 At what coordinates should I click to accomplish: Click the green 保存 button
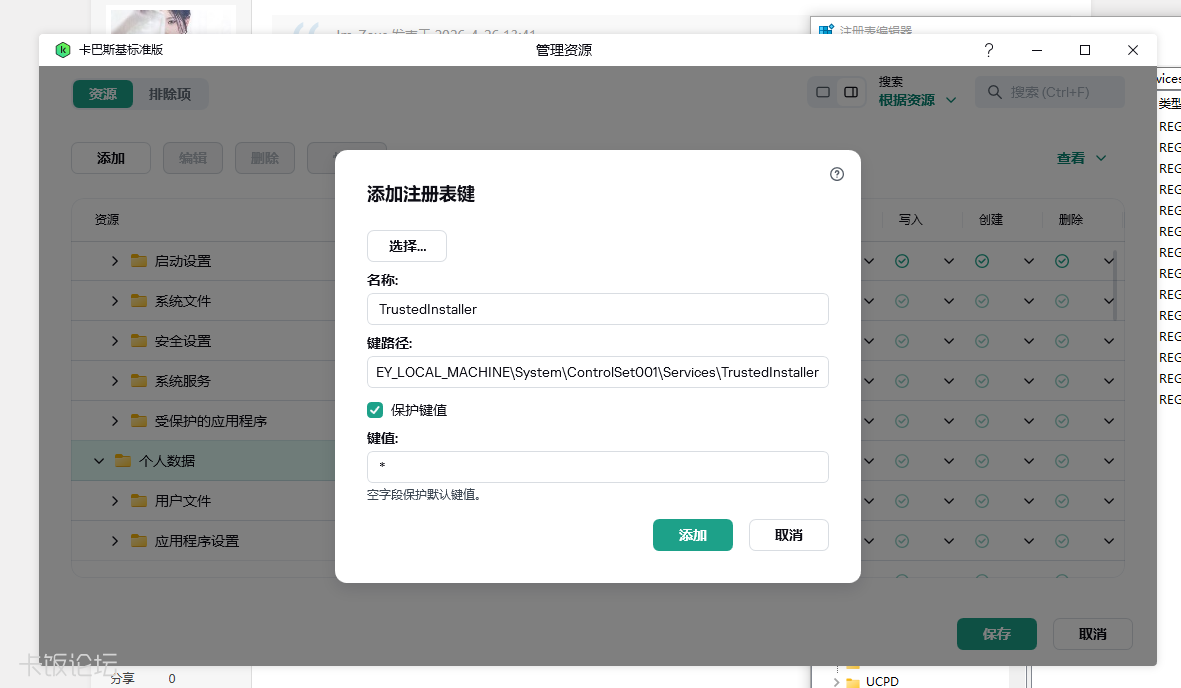[x=996, y=634]
